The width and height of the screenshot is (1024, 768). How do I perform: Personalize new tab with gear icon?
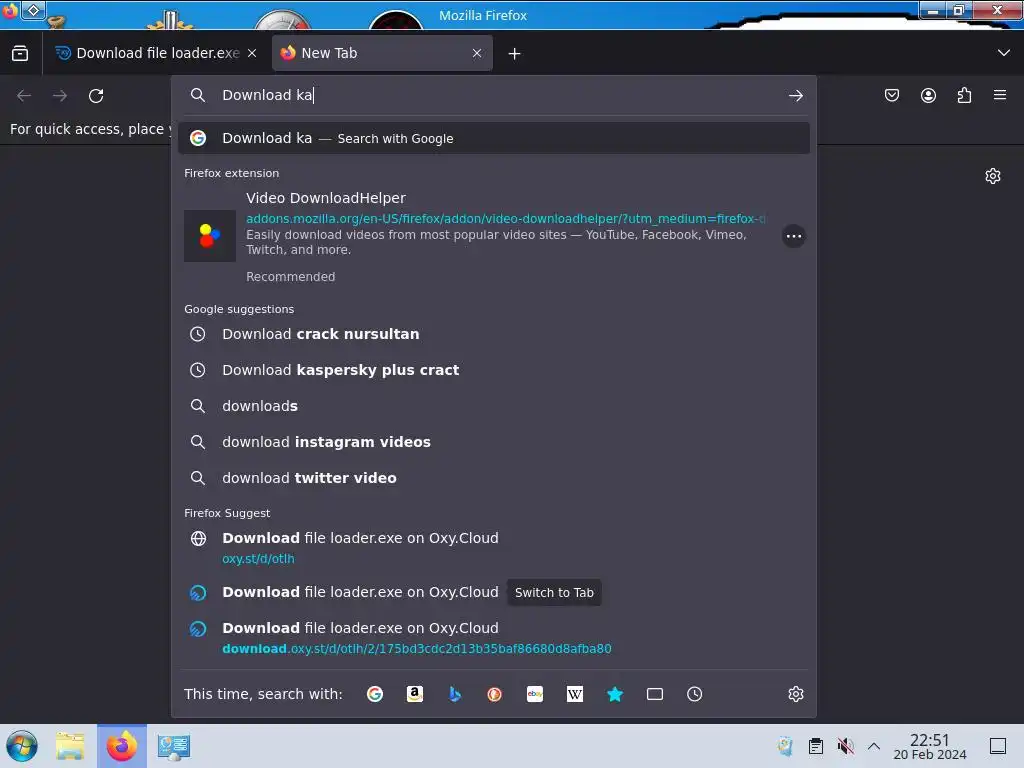tap(993, 176)
